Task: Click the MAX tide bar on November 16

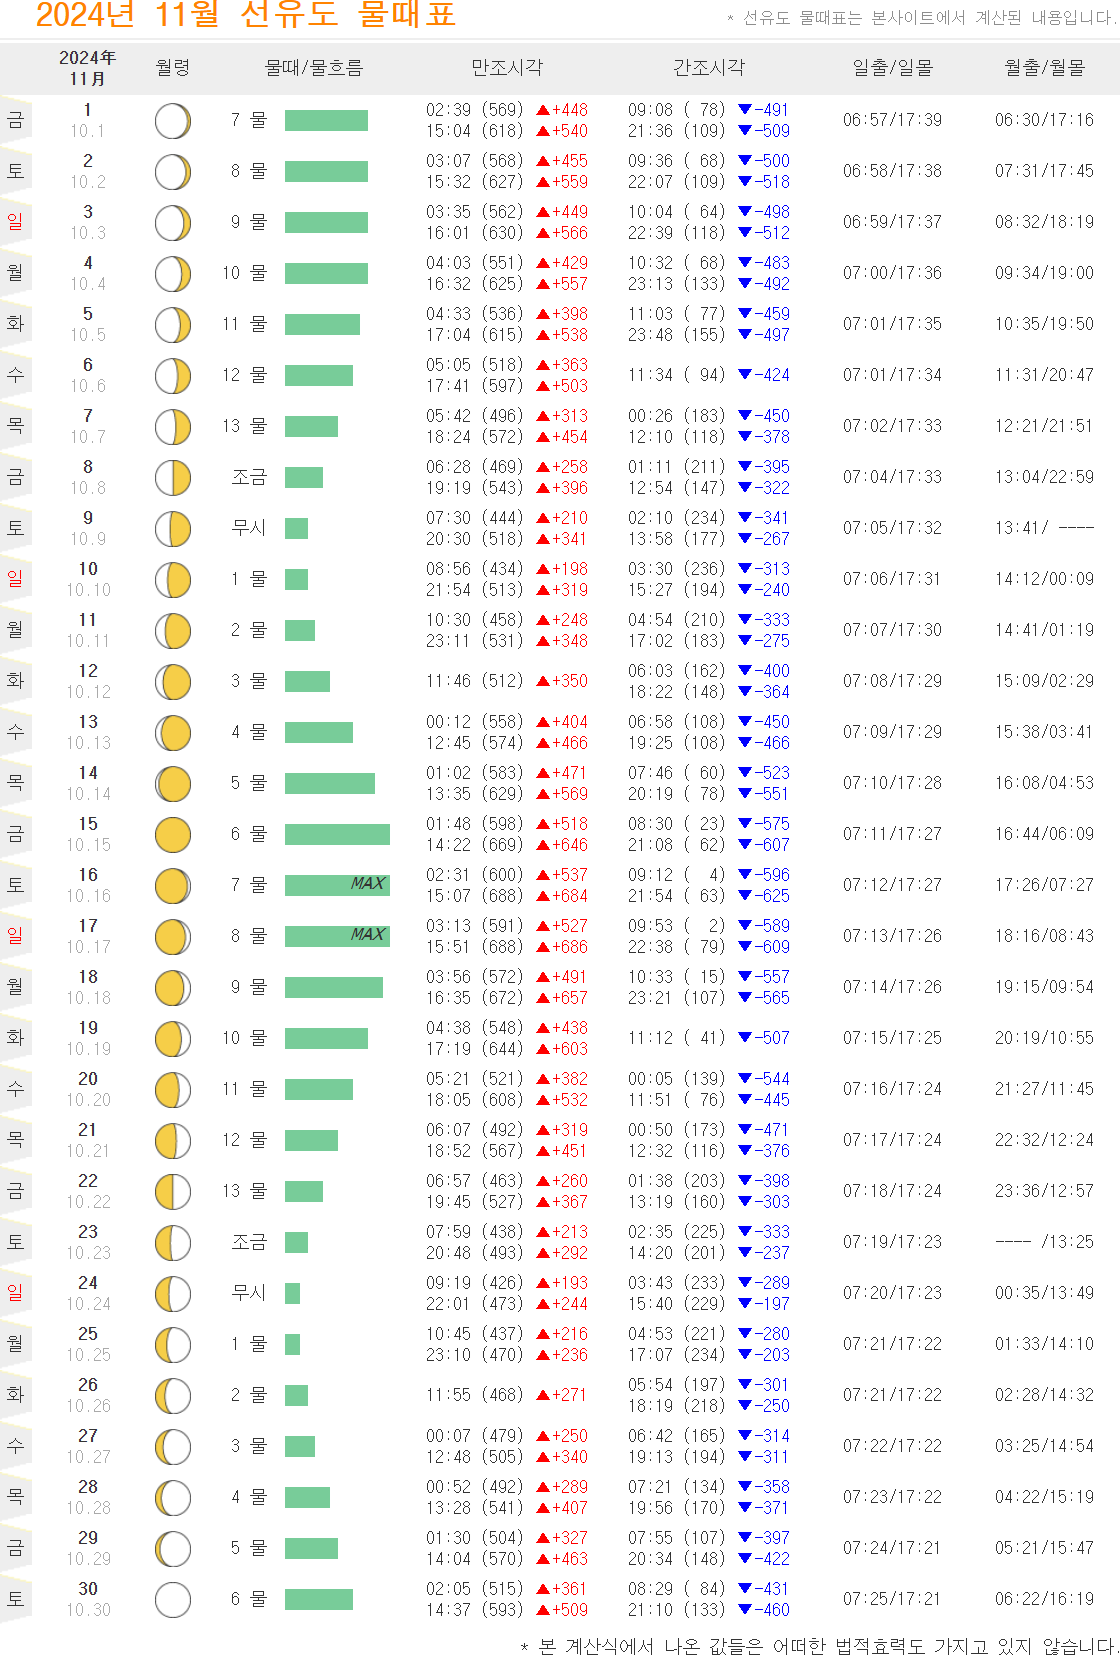Action: pyautogui.click(x=337, y=885)
